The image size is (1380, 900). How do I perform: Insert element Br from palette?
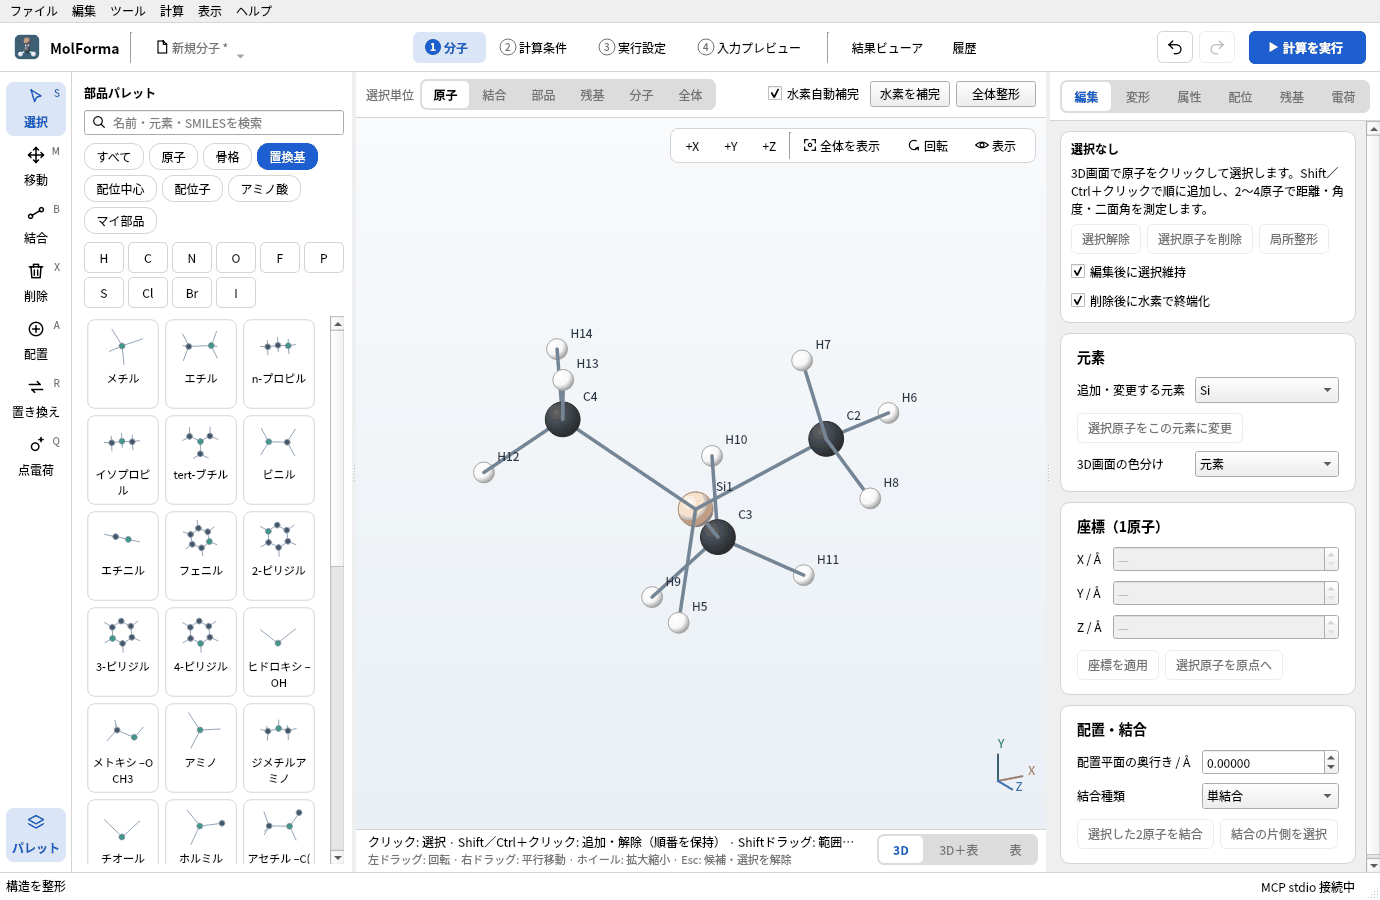click(192, 293)
